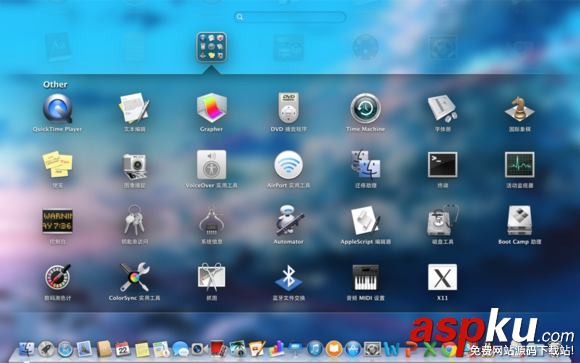Screen dimensions: 580x363
Task: Open the Terminal app
Action: coord(442,164)
